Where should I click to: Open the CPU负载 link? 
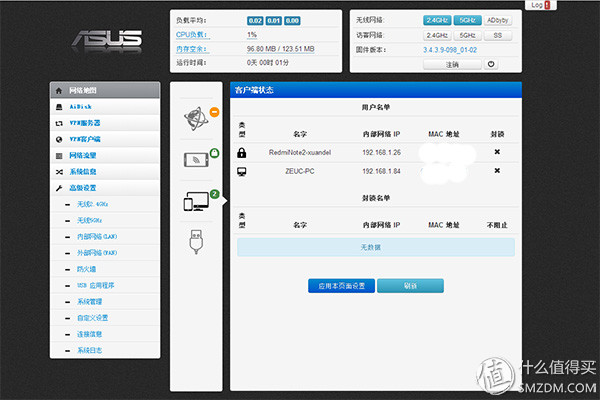(x=191, y=35)
